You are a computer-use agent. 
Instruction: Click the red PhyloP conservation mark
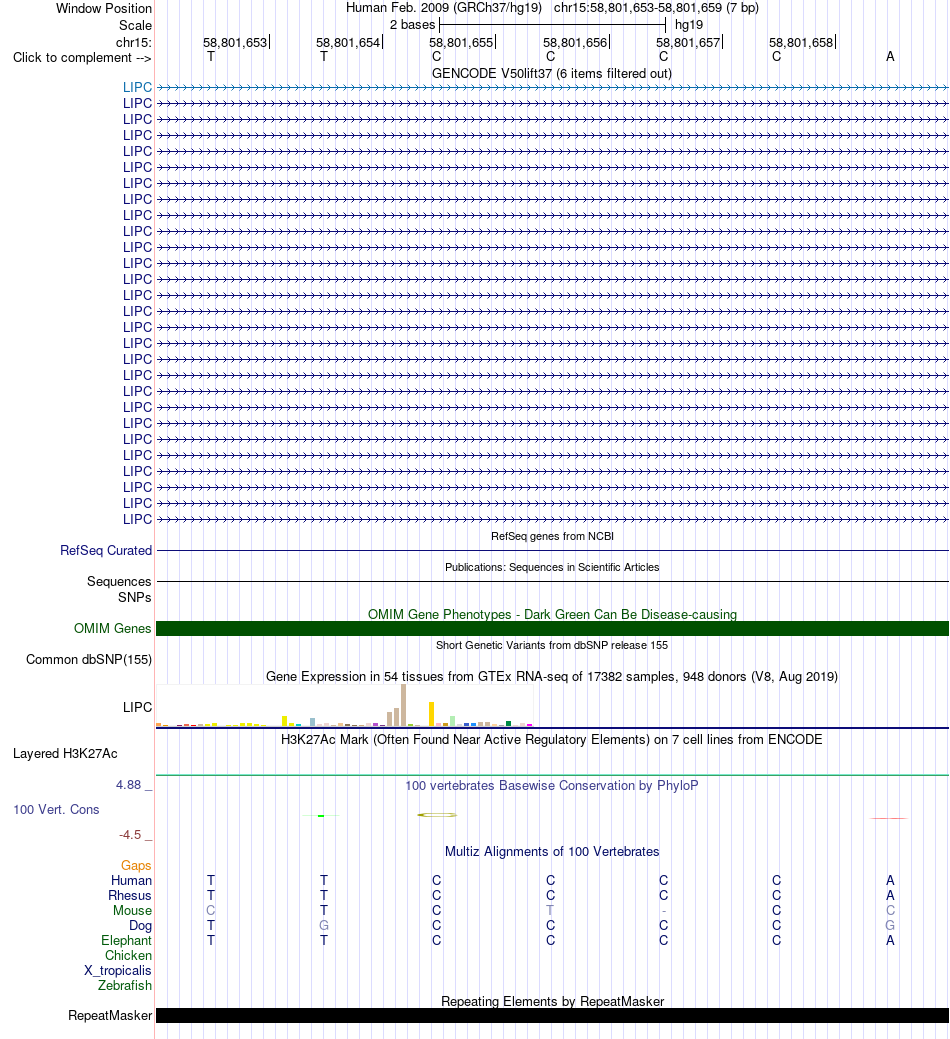click(888, 819)
